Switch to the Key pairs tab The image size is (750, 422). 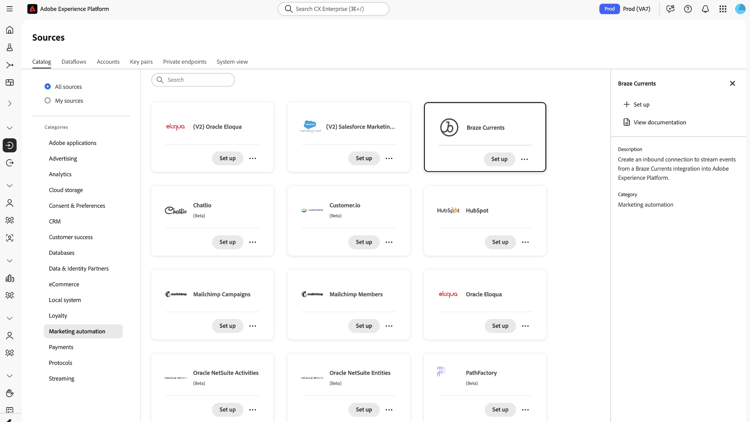[x=141, y=62]
